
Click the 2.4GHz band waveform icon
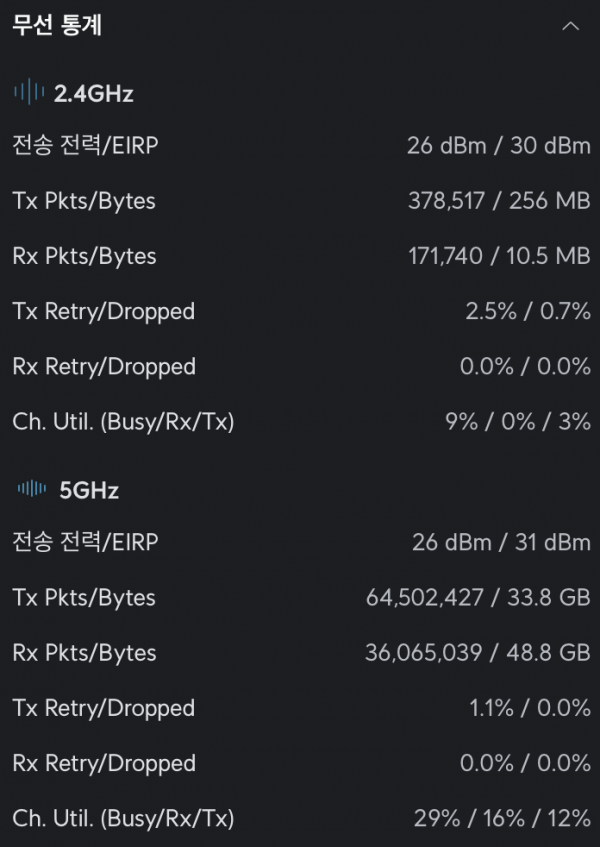click(29, 94)
